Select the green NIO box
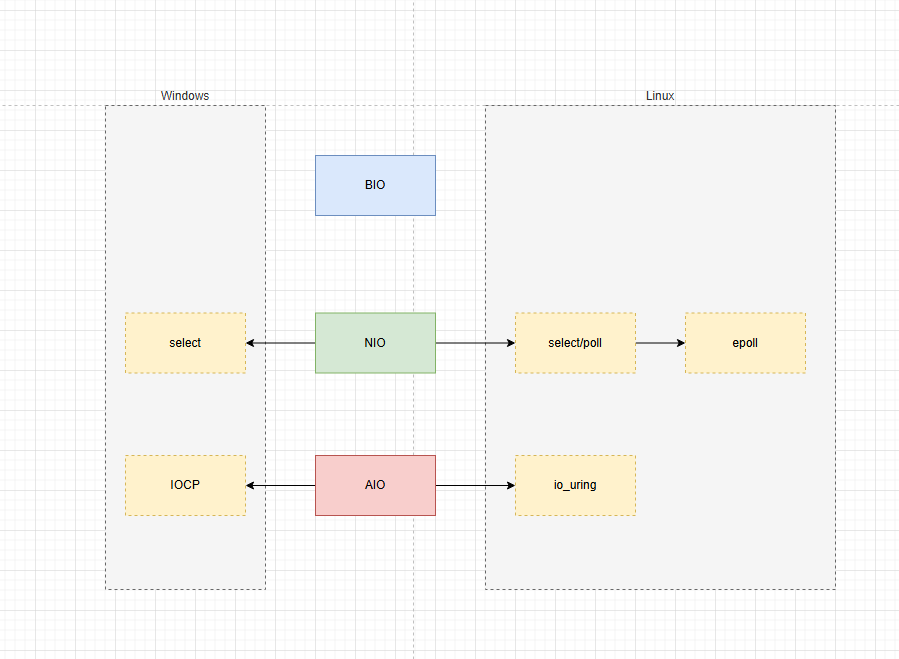The width and height of the screenshot is (899, 659). tap(375, 343)
